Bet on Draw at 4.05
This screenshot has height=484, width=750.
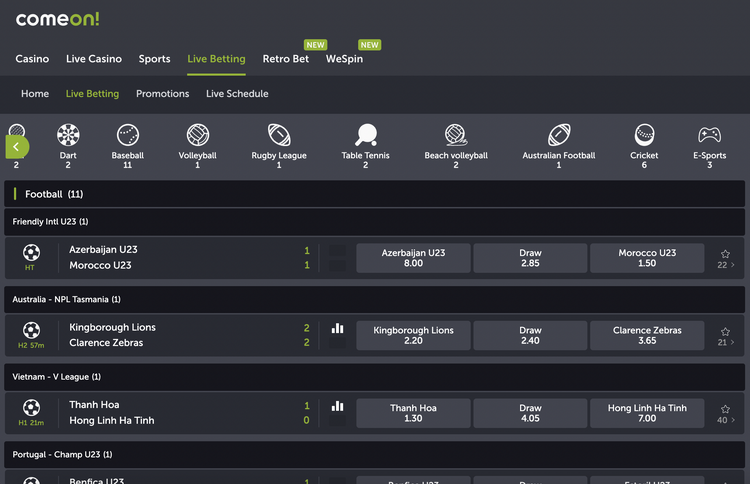tap(530, 413)
